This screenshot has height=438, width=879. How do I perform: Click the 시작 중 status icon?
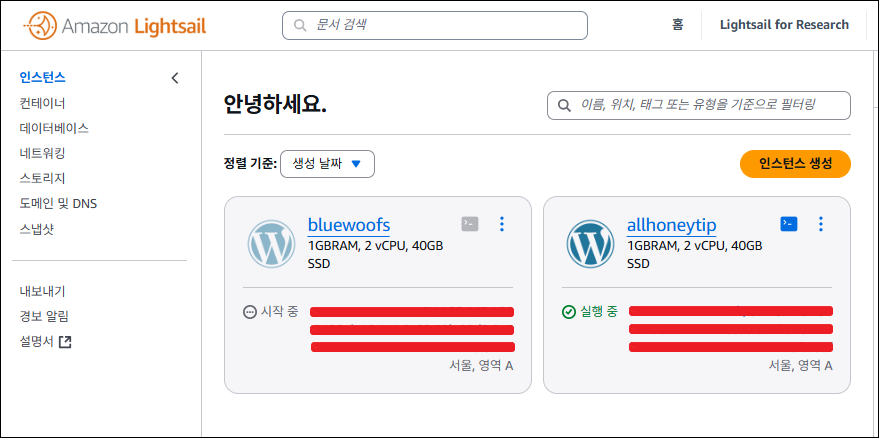(x=249, y=312)
